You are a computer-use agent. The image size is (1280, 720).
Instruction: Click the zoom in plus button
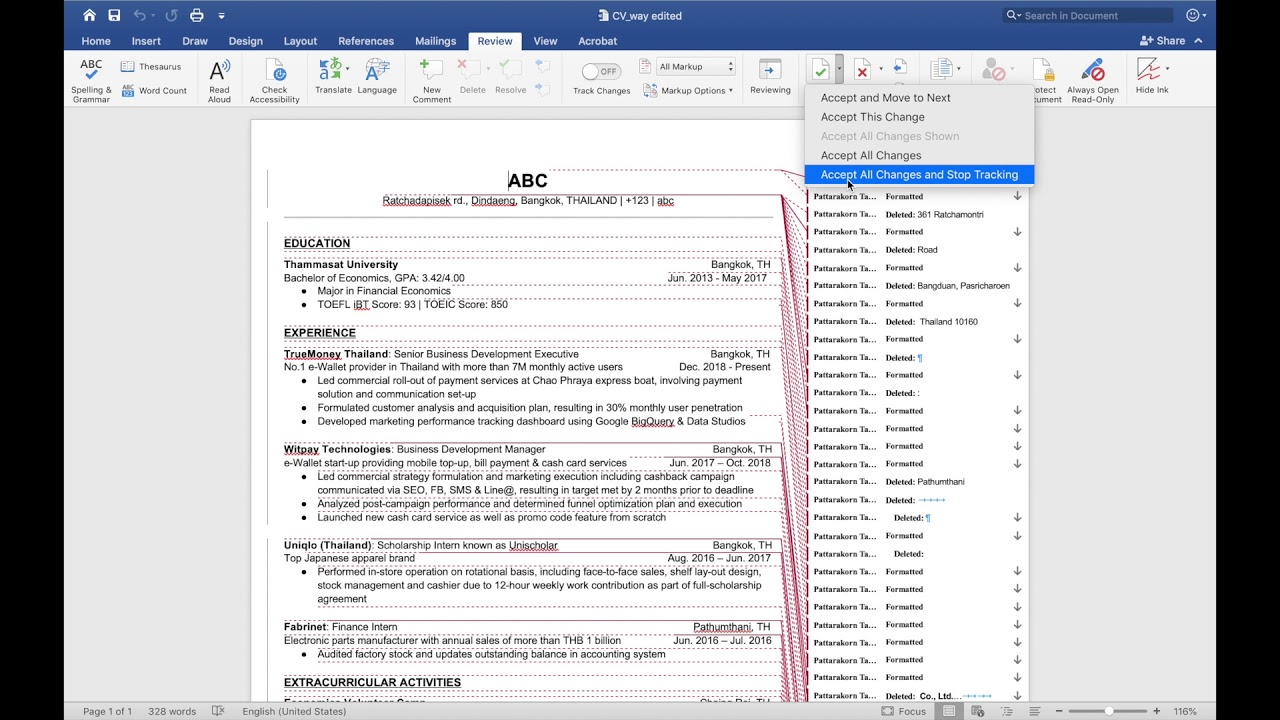(x=1156, y=711)
